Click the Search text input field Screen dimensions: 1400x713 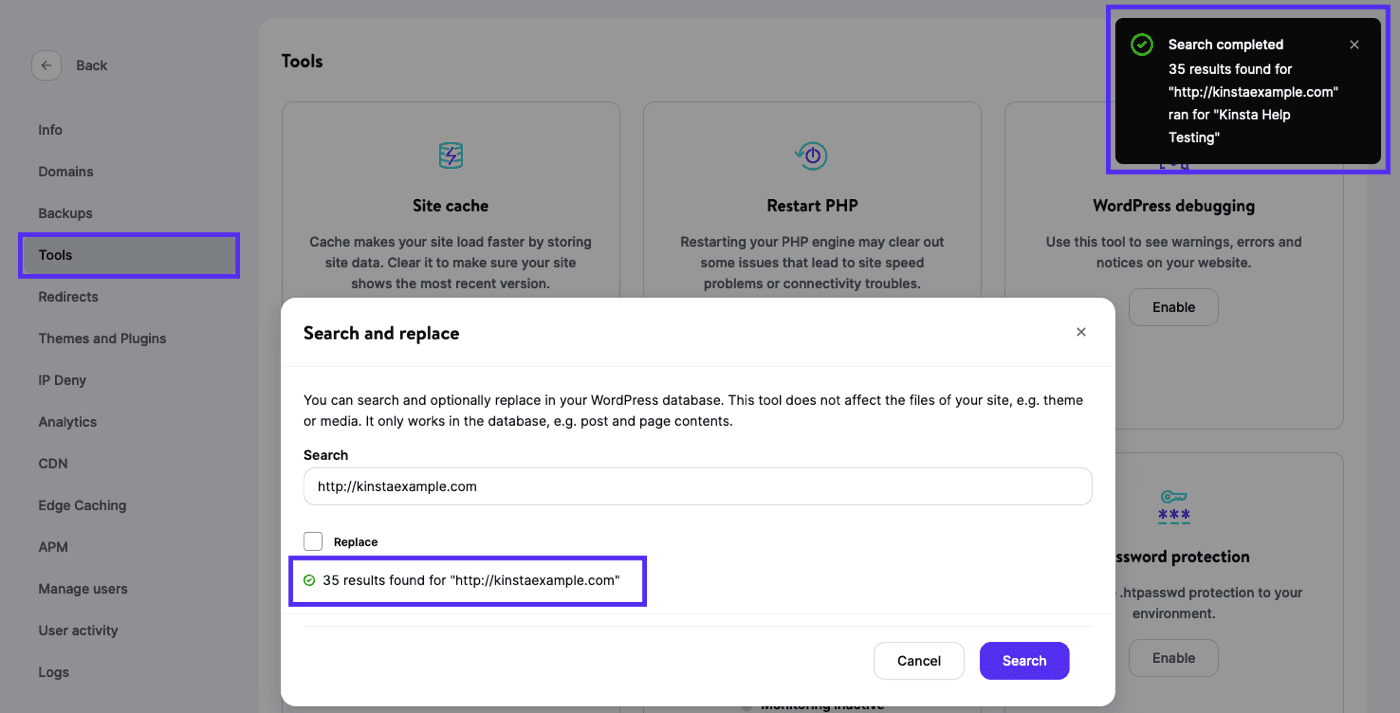click(697, 487)
